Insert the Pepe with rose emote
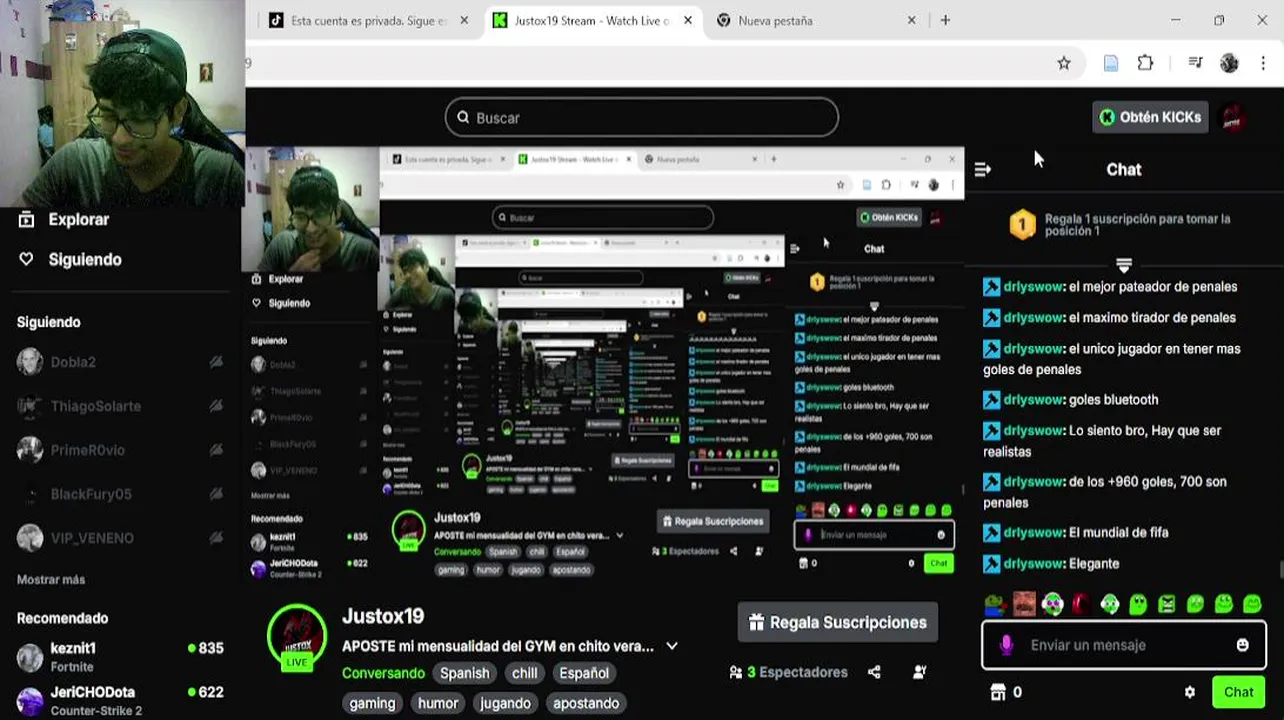 995,603
